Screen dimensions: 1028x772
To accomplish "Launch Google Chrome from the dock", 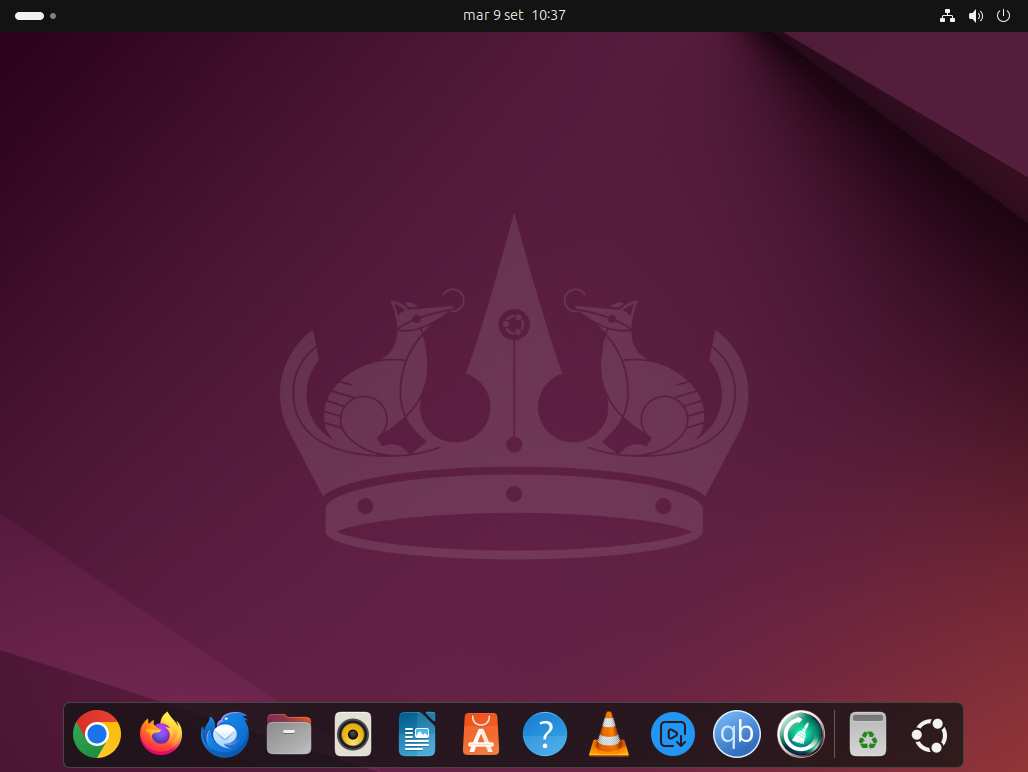I will [97, 734].
